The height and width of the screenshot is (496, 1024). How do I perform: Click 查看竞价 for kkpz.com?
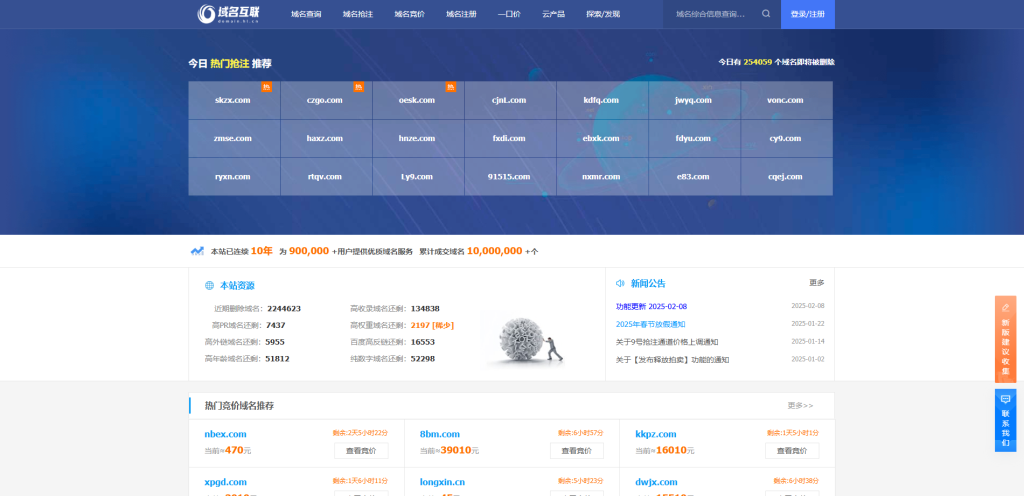[x=792, y=451]
